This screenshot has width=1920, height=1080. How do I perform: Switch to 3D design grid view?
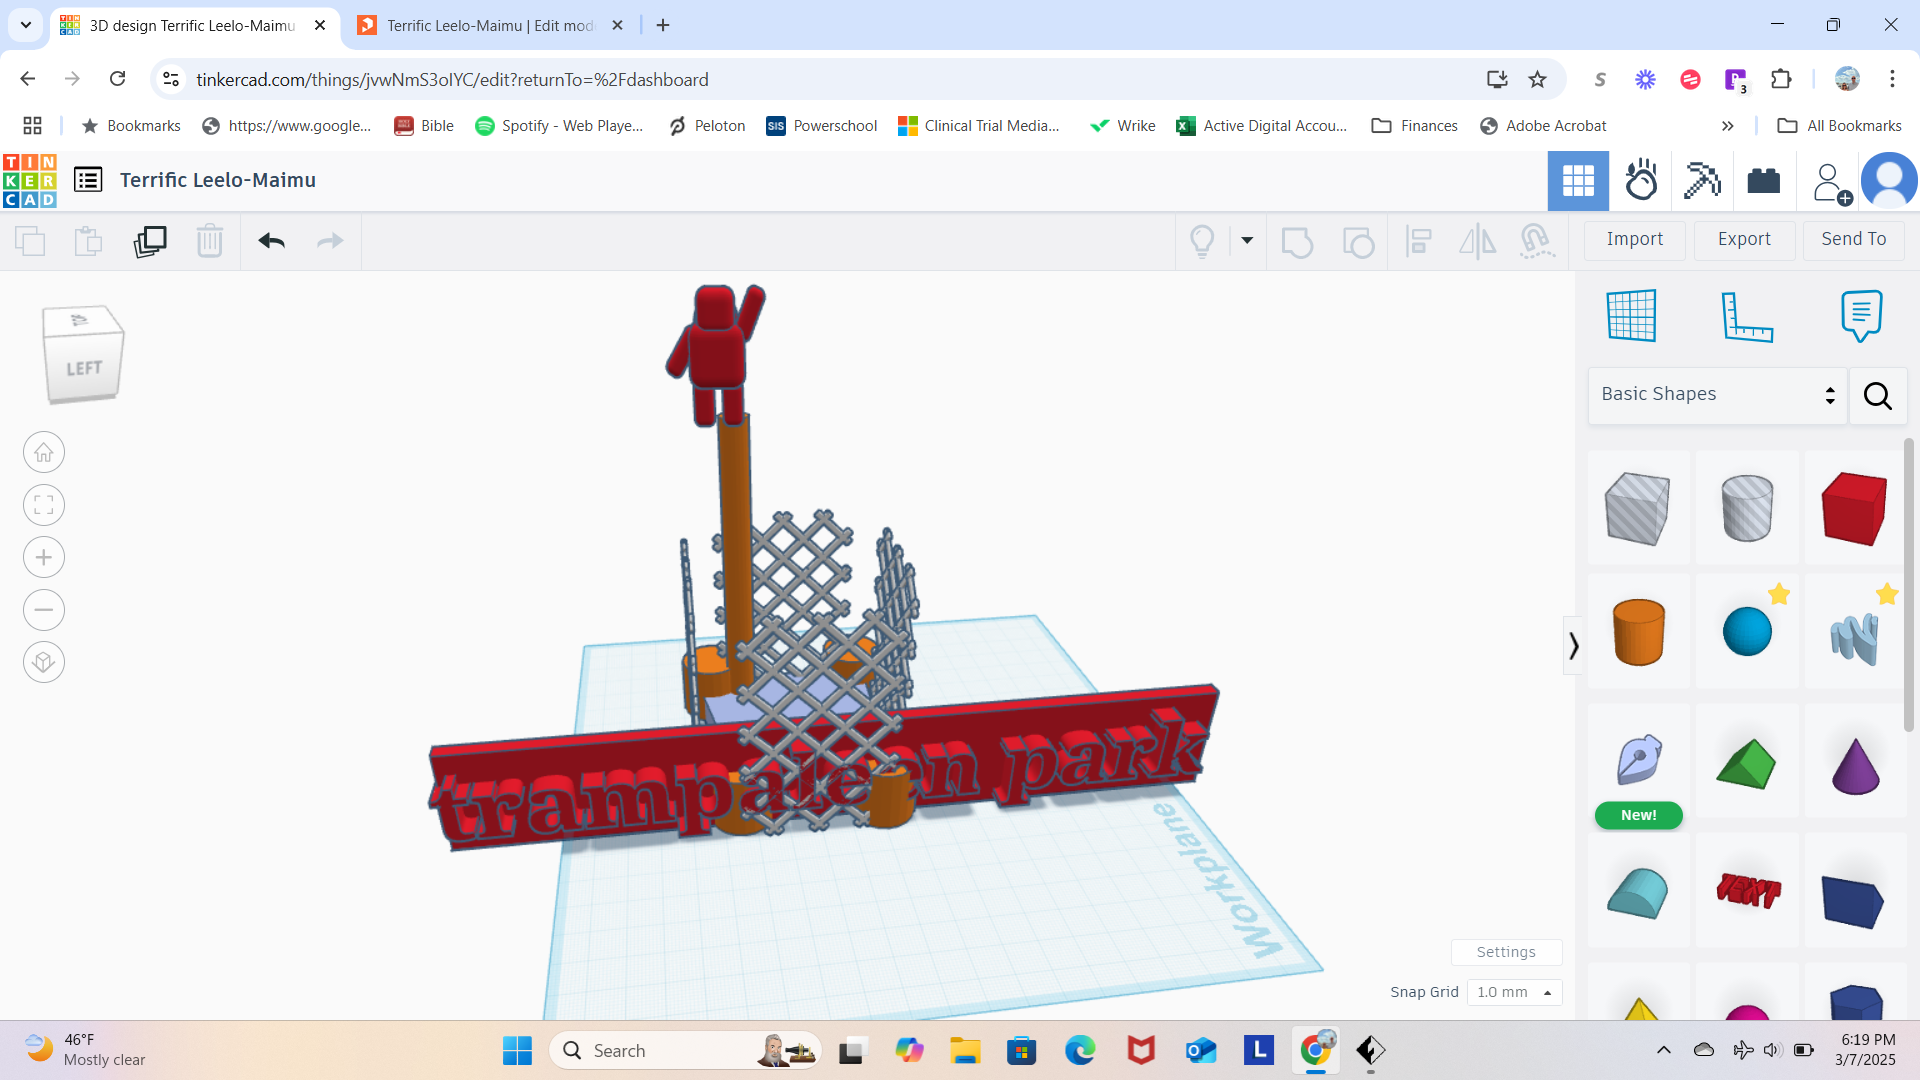(x=1578, y=181)
